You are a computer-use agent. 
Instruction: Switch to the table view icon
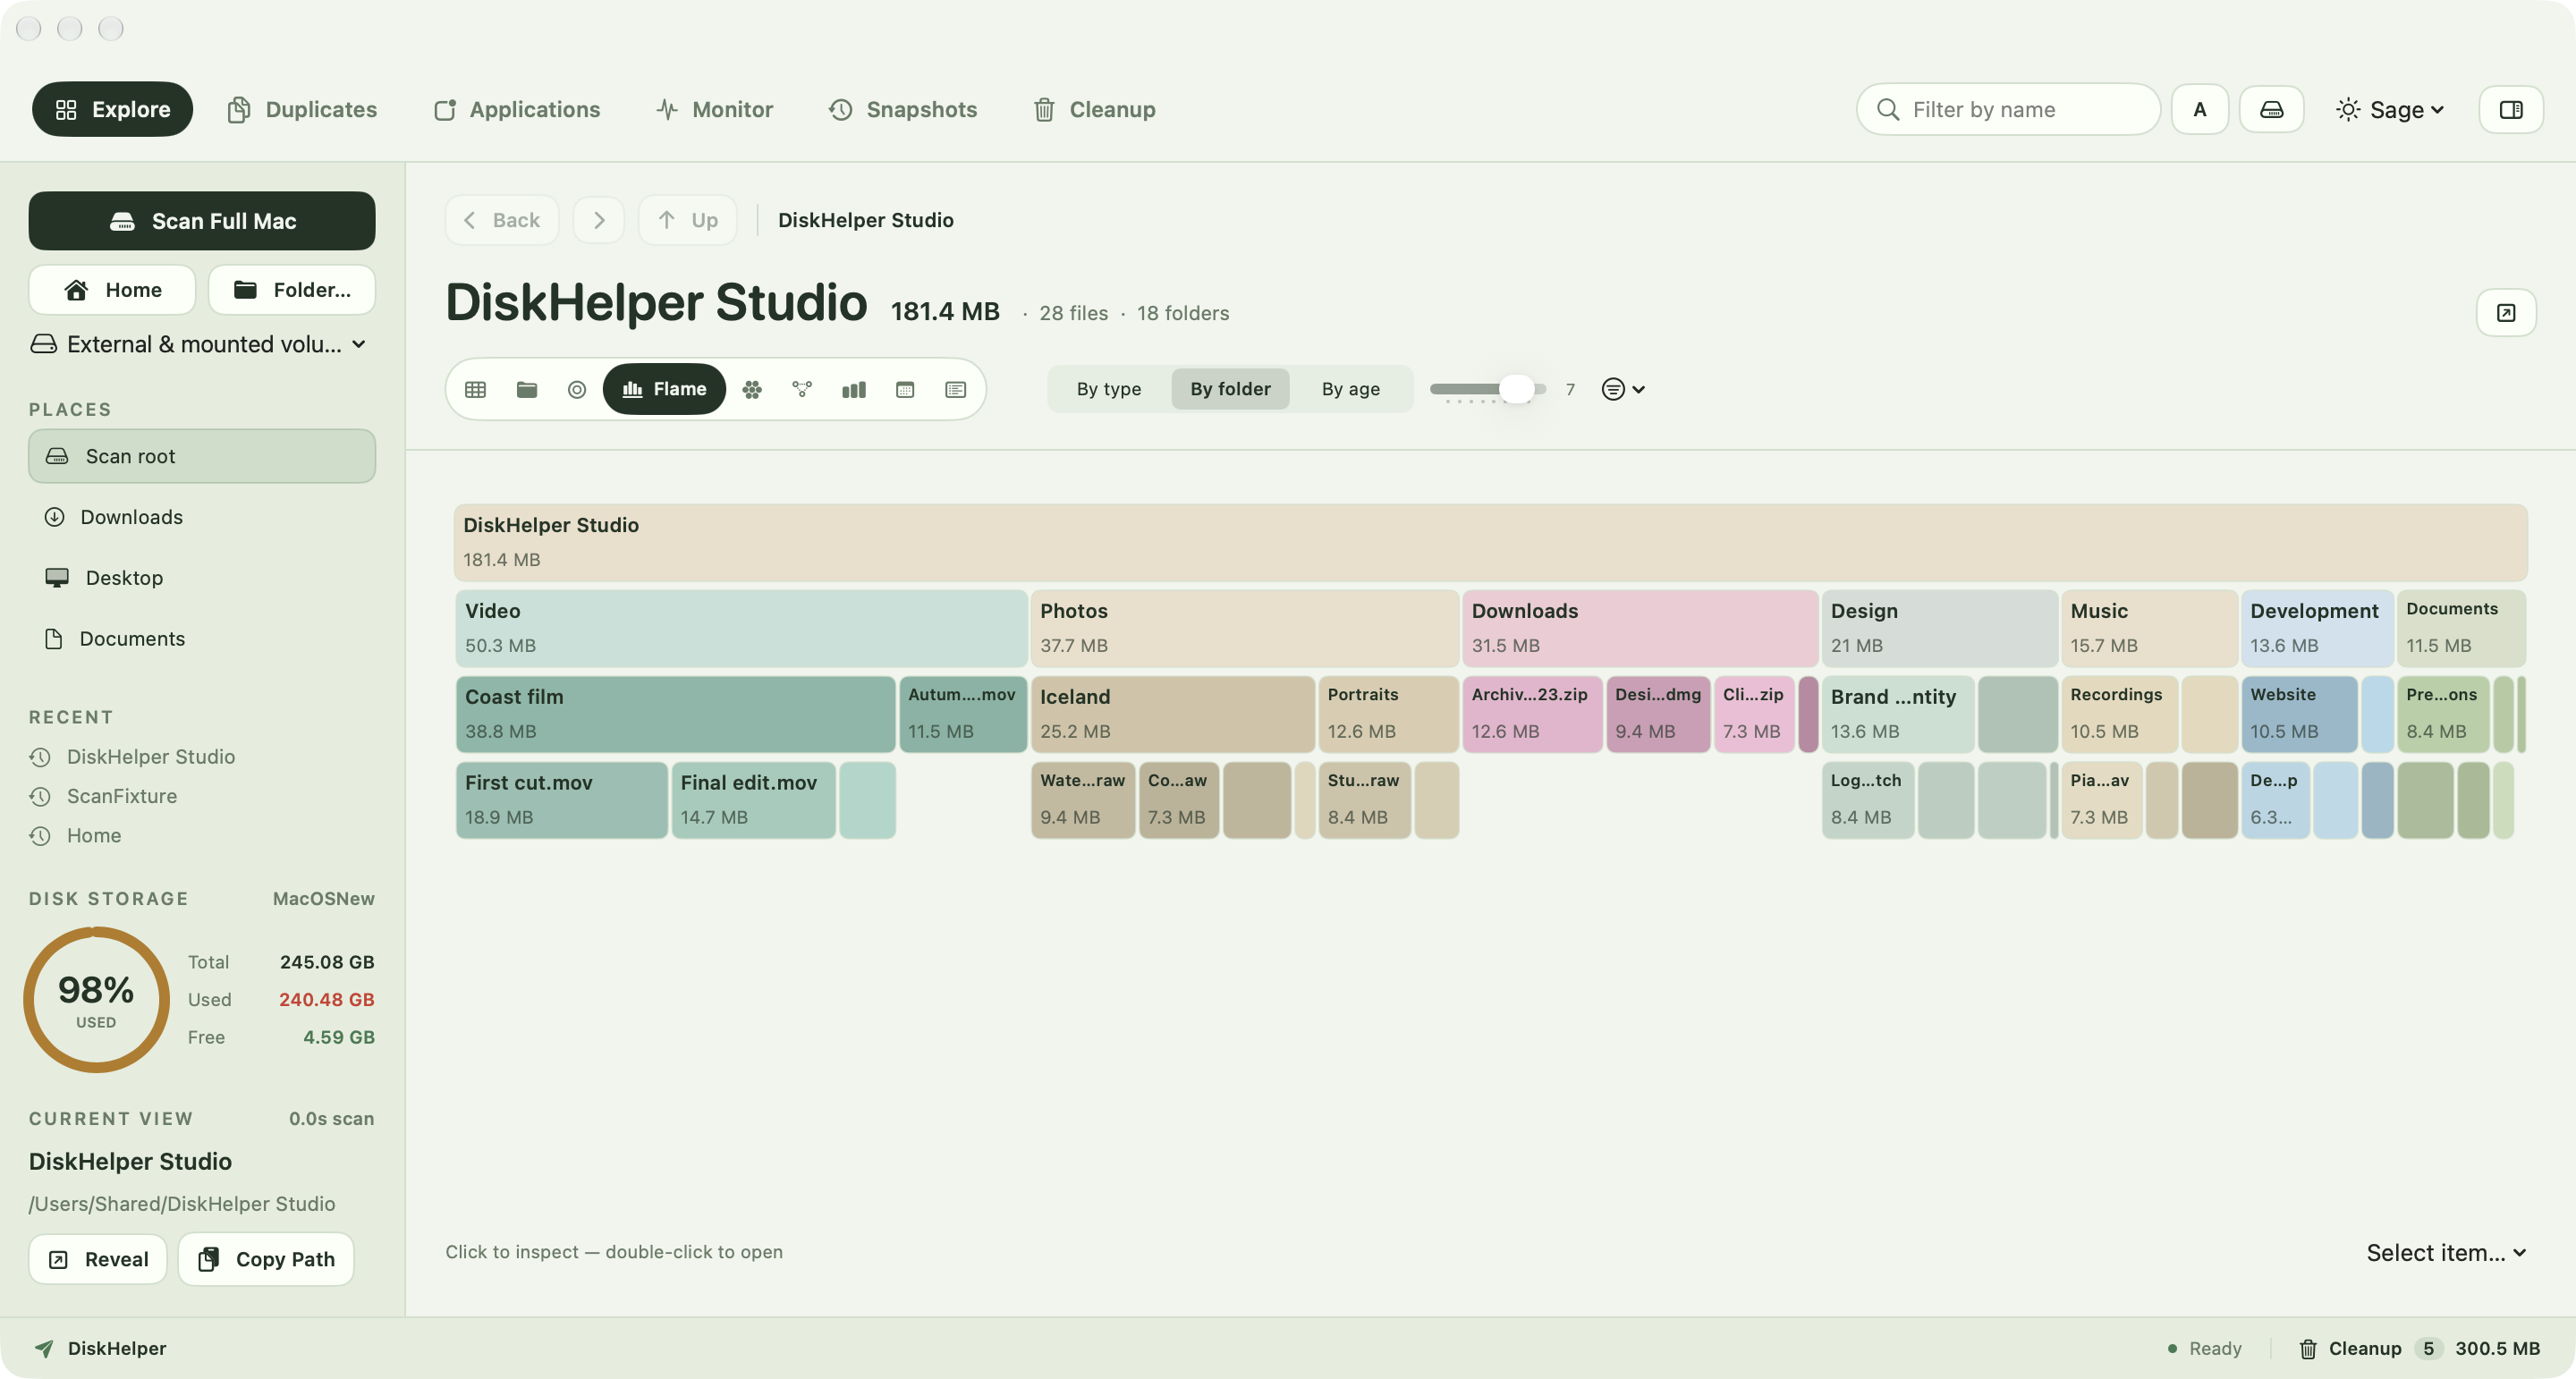(x=475, y=389)
